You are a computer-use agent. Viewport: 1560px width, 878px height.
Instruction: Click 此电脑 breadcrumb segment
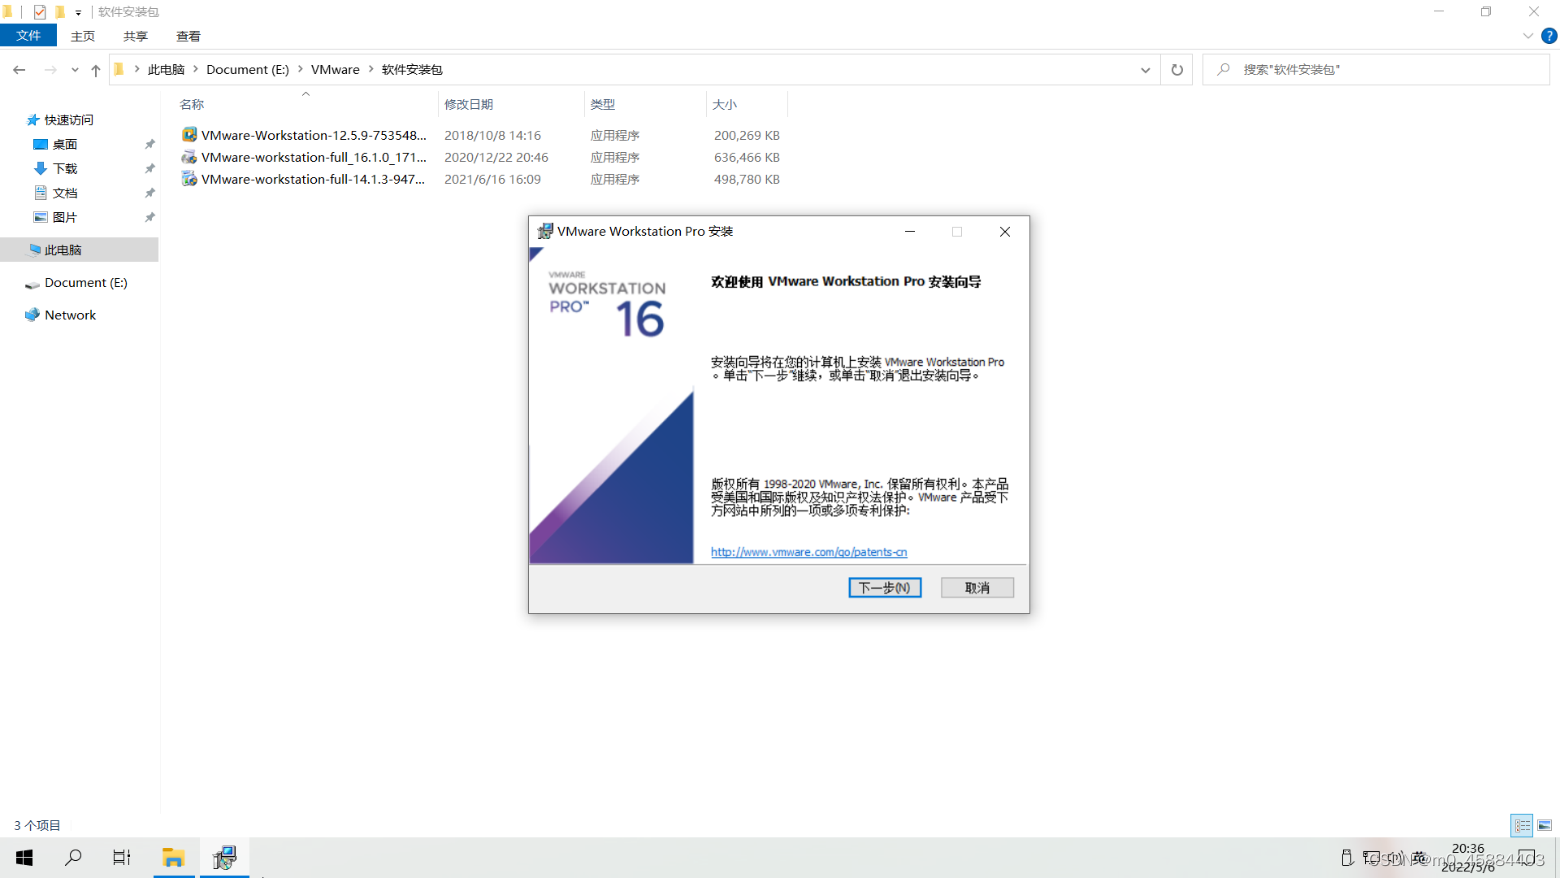click(x=166, y=69)
